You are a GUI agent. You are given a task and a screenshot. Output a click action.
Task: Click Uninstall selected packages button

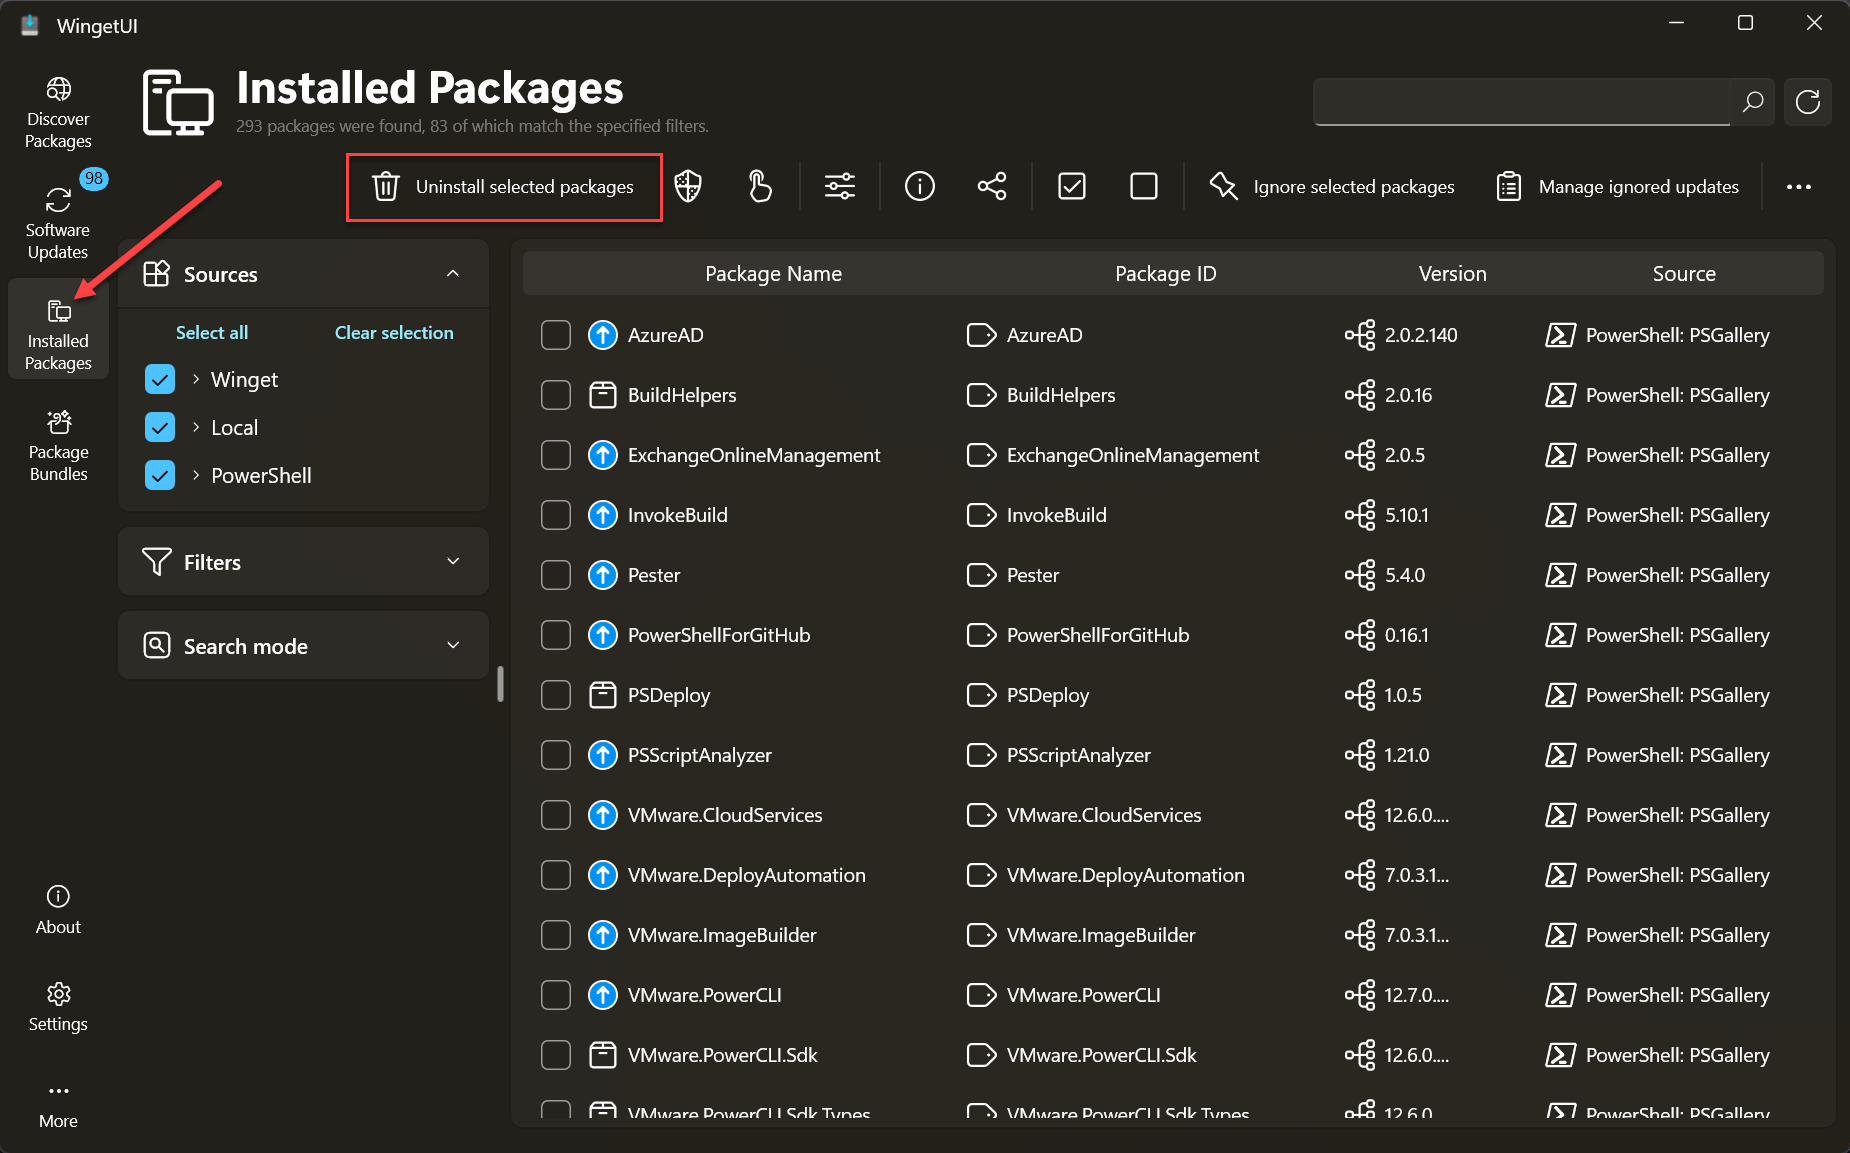(x=504, y=187)
